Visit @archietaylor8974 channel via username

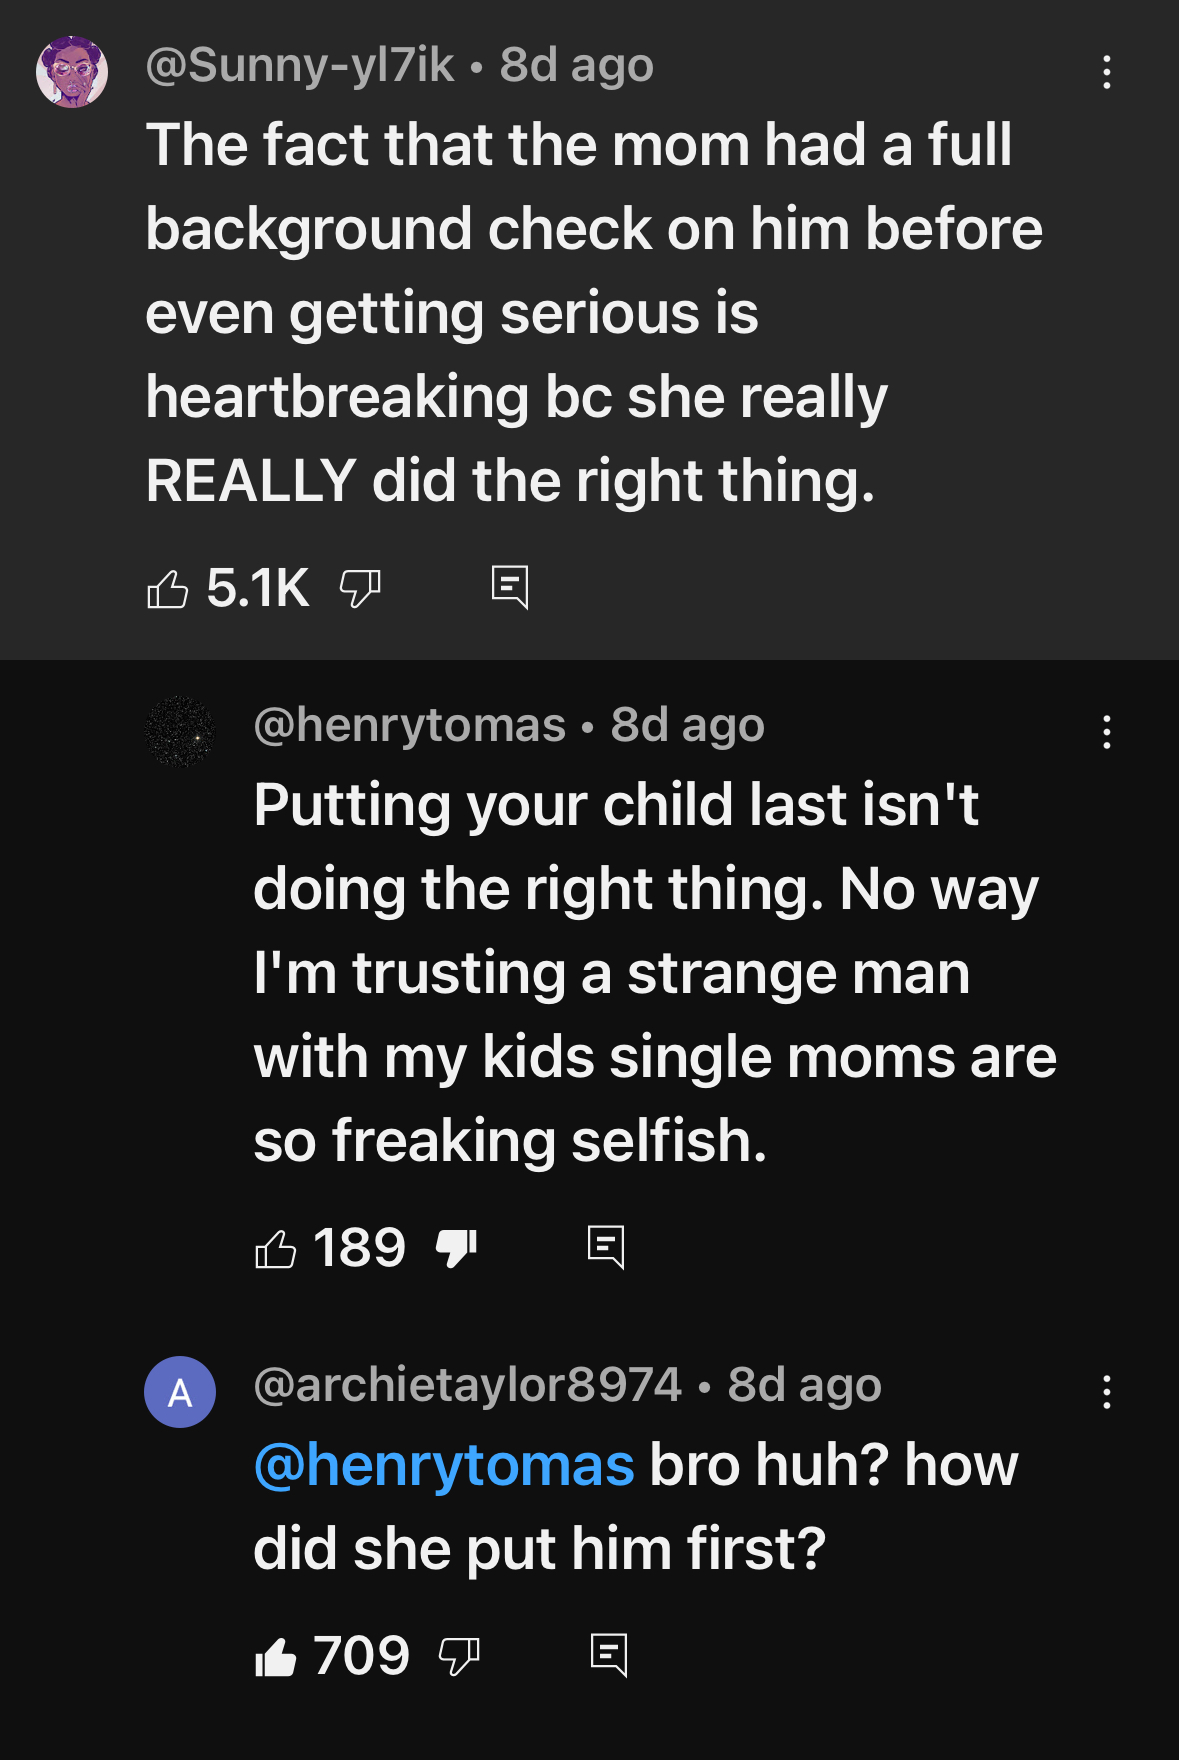click(x=468, y=1386)
